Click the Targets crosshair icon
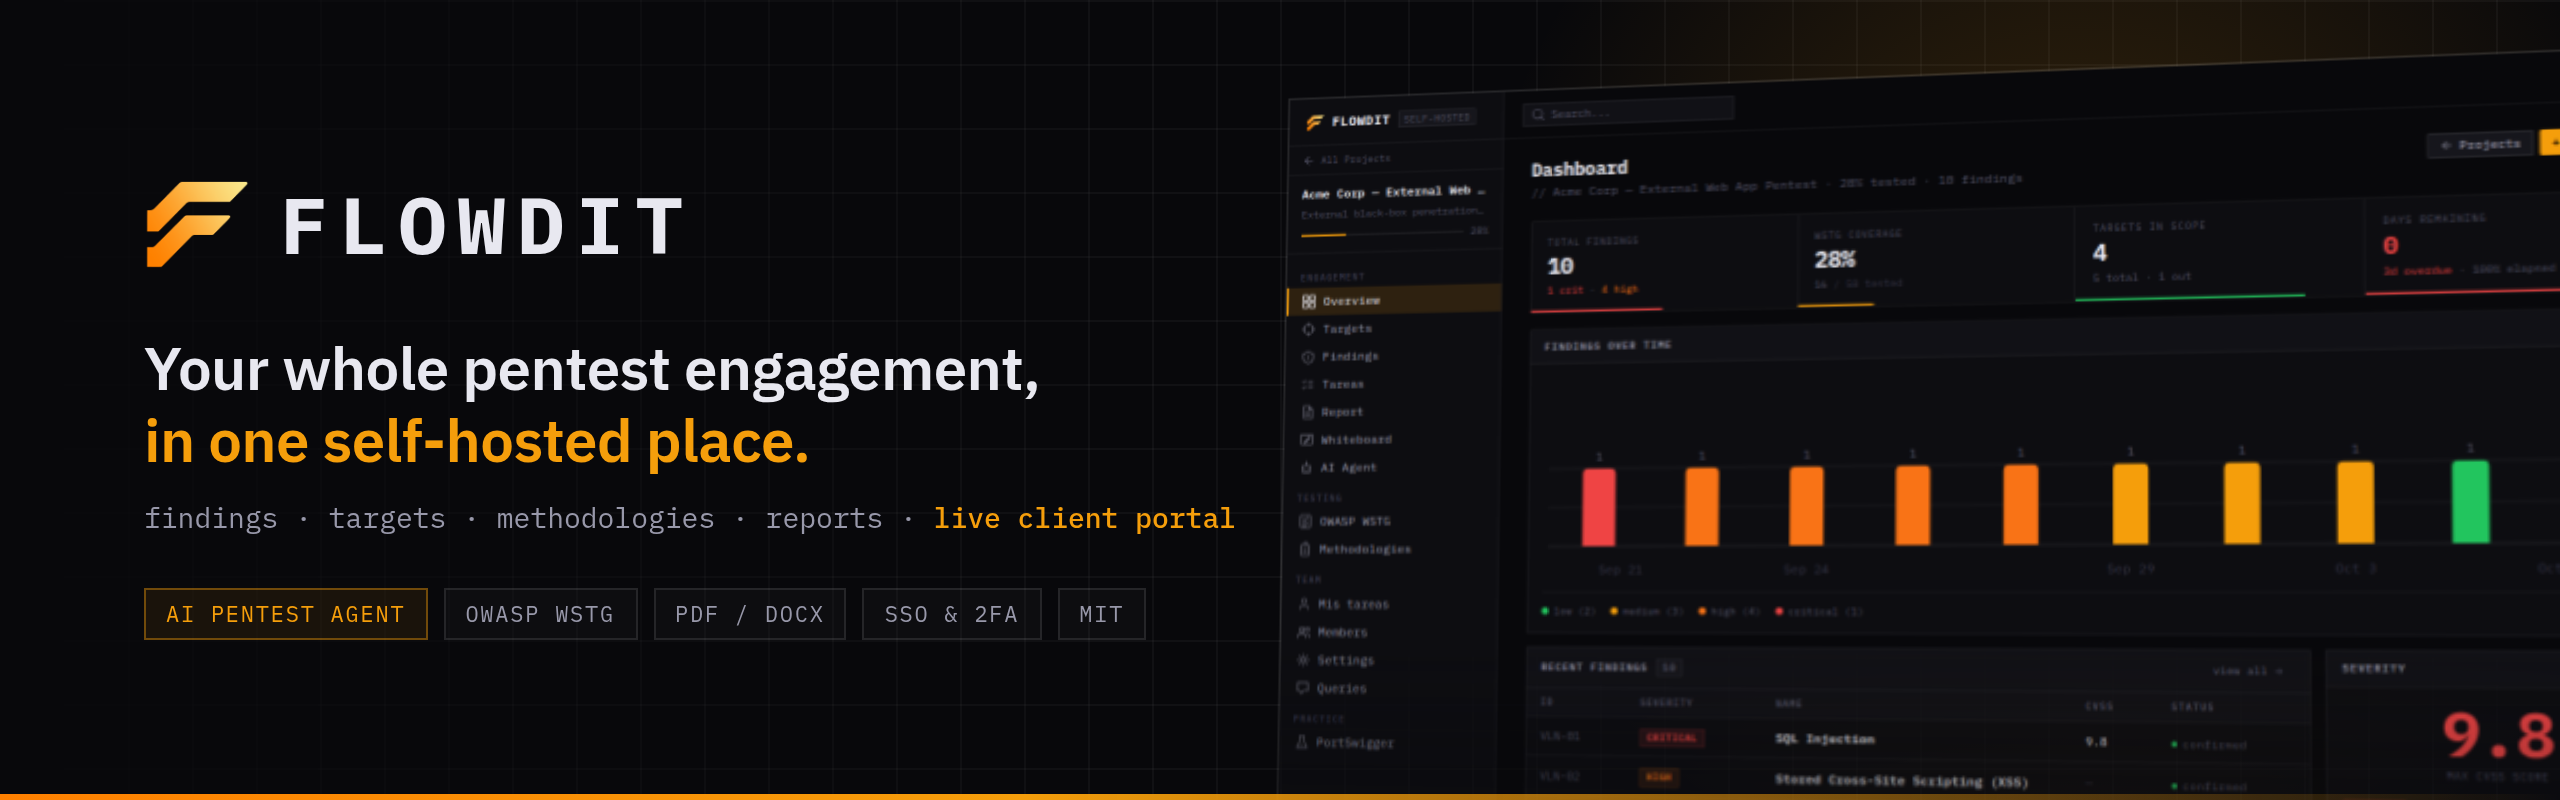The width and height of the screenshot is (2560, 800). point(1308,329)
